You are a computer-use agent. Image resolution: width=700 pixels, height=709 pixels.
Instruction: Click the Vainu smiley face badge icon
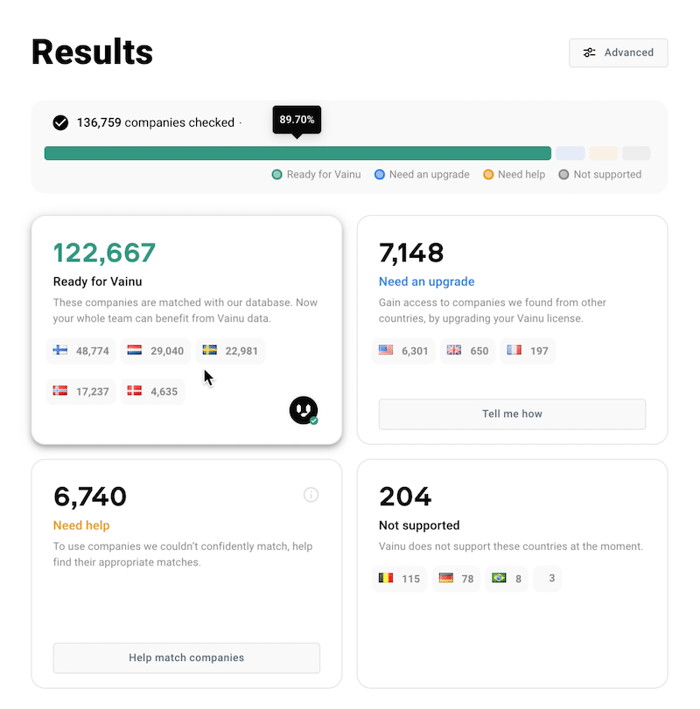[x=304, y=410]
